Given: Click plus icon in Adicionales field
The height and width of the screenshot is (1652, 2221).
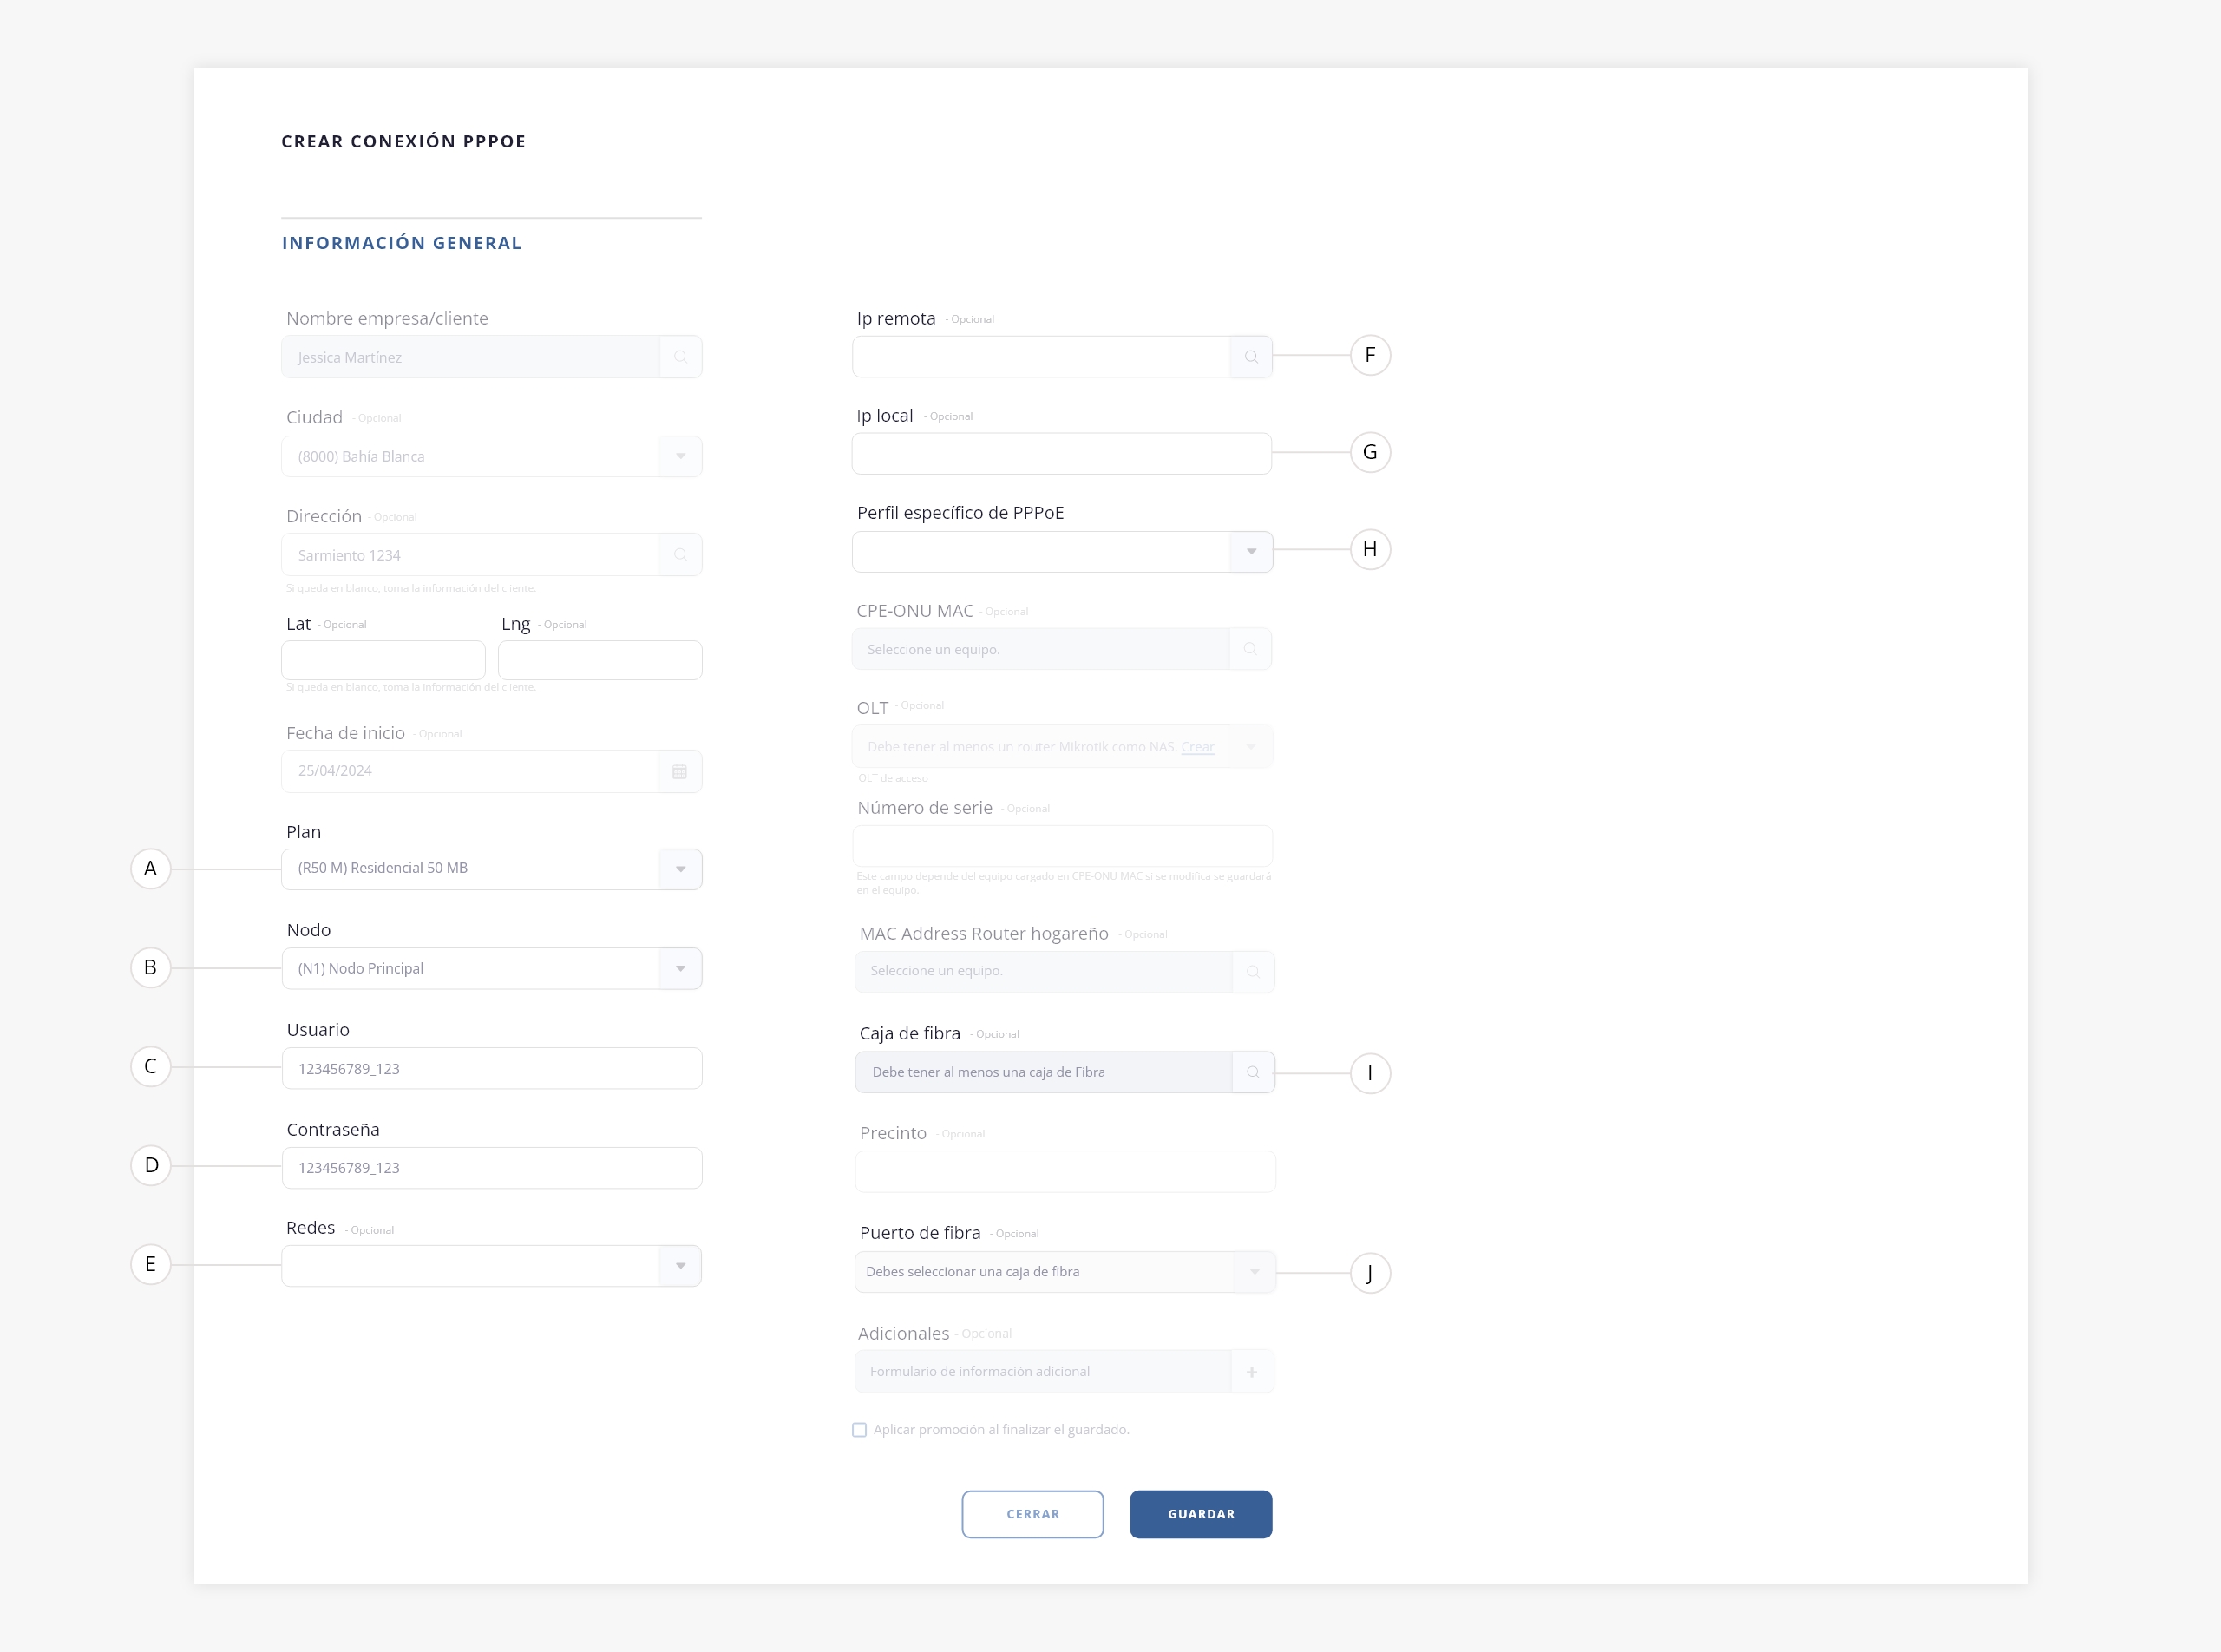Looking at the screenshot, I should click(x=1252, y=1372).
